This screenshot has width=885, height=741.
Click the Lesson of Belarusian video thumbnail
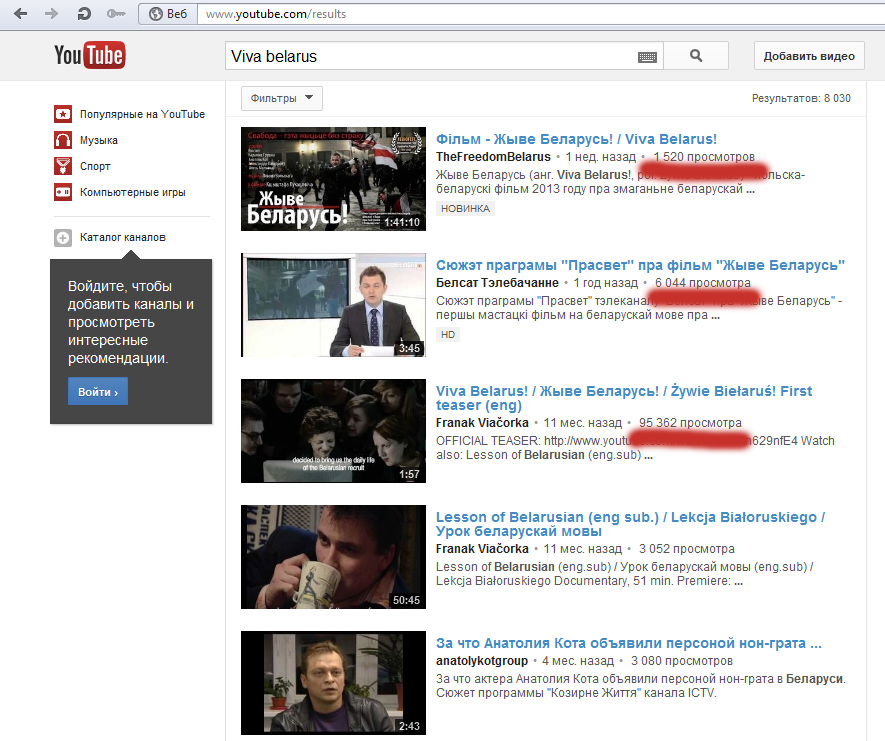tap(333, 557)
